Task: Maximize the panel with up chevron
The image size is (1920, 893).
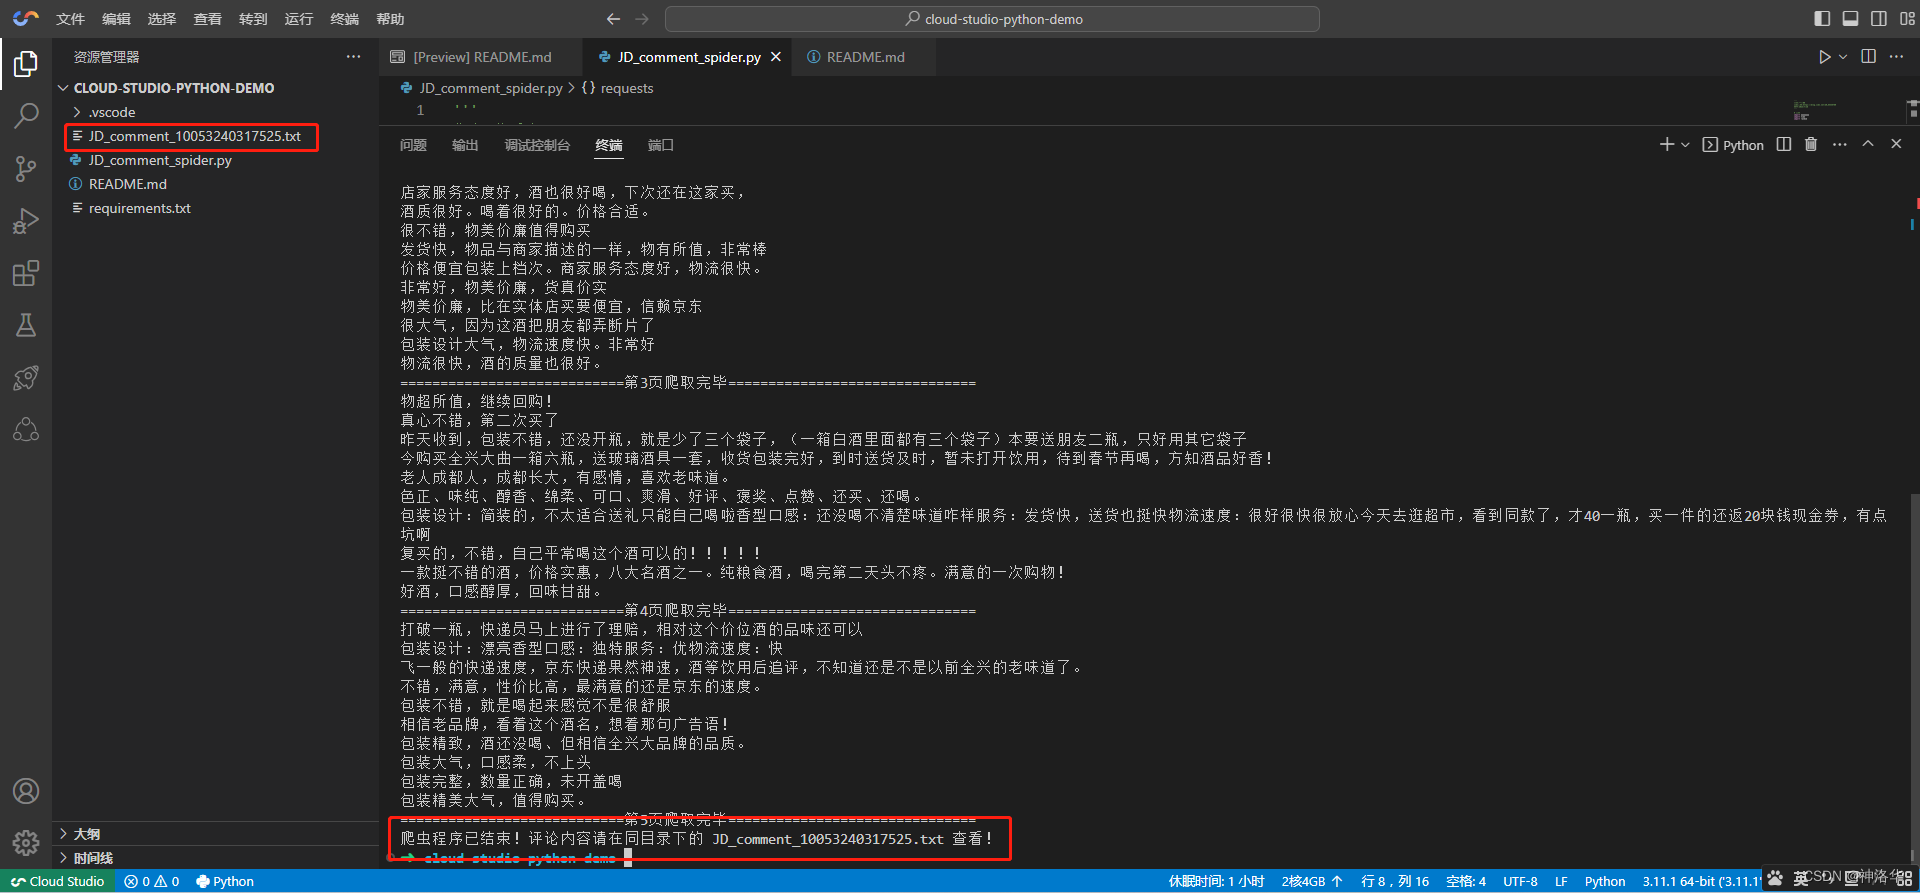Action: tap(1867, 145)
